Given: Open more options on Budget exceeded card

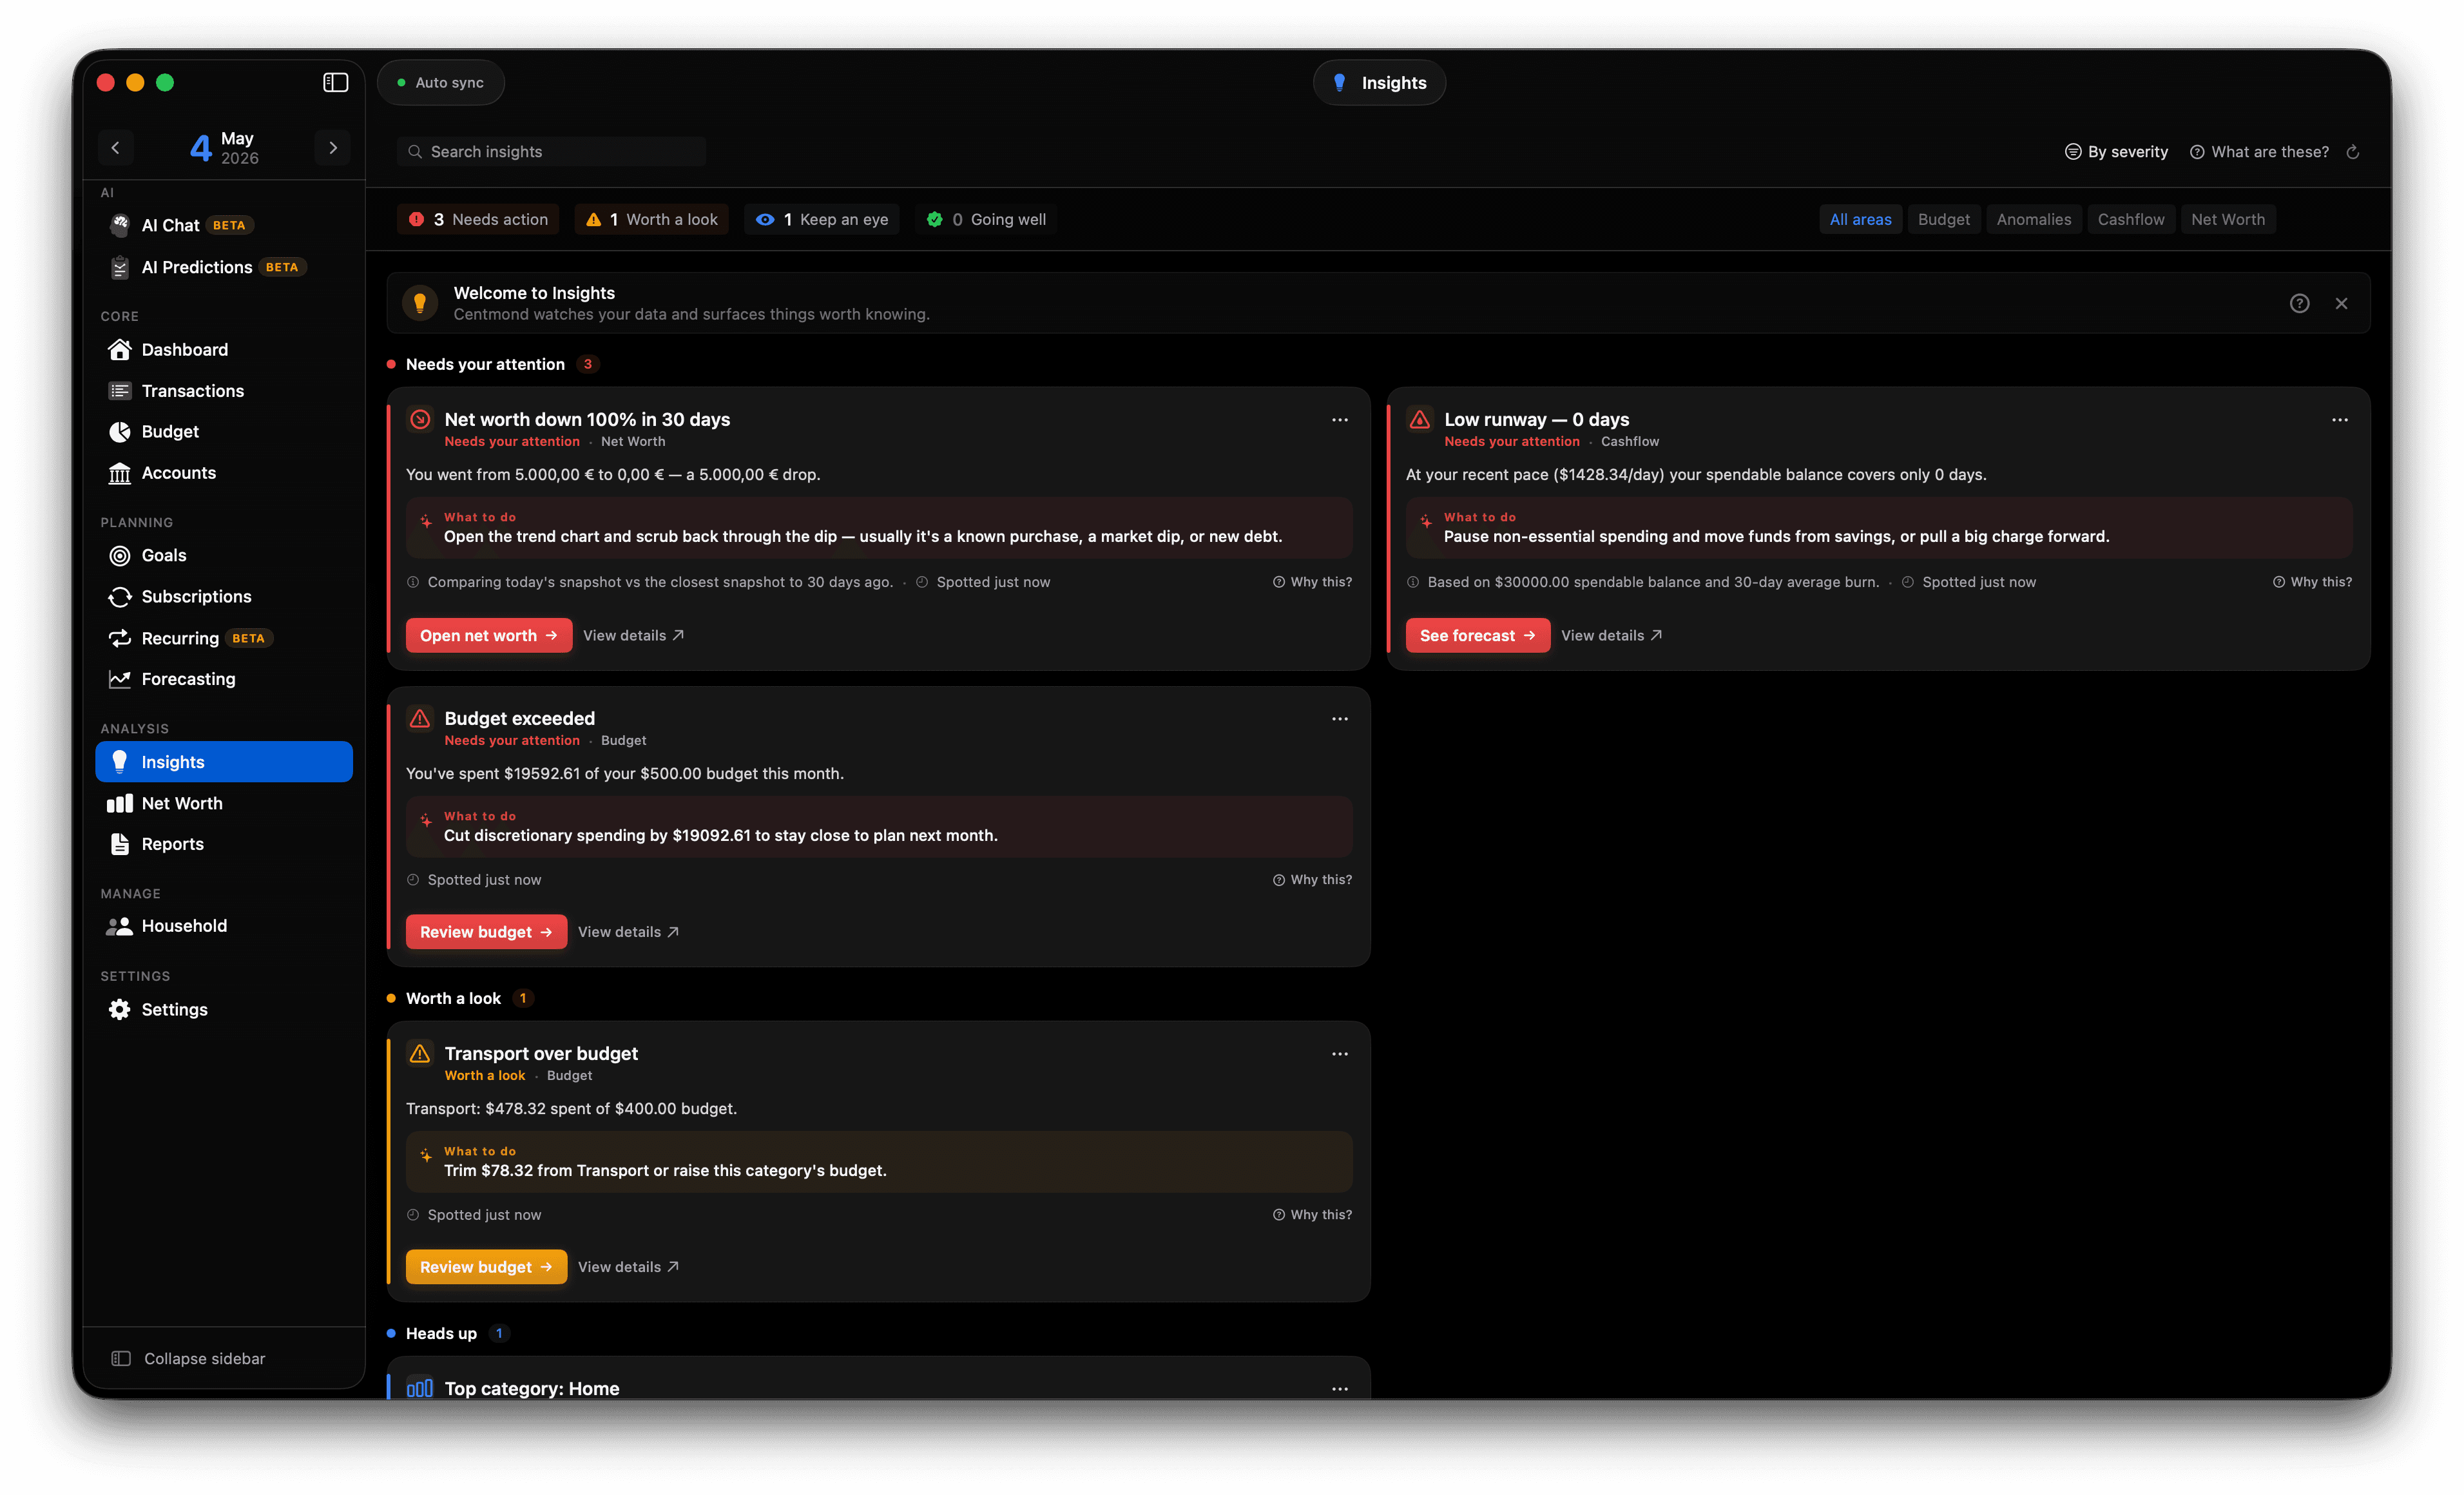Looking at the screenshot, I should coord(1339,719).
